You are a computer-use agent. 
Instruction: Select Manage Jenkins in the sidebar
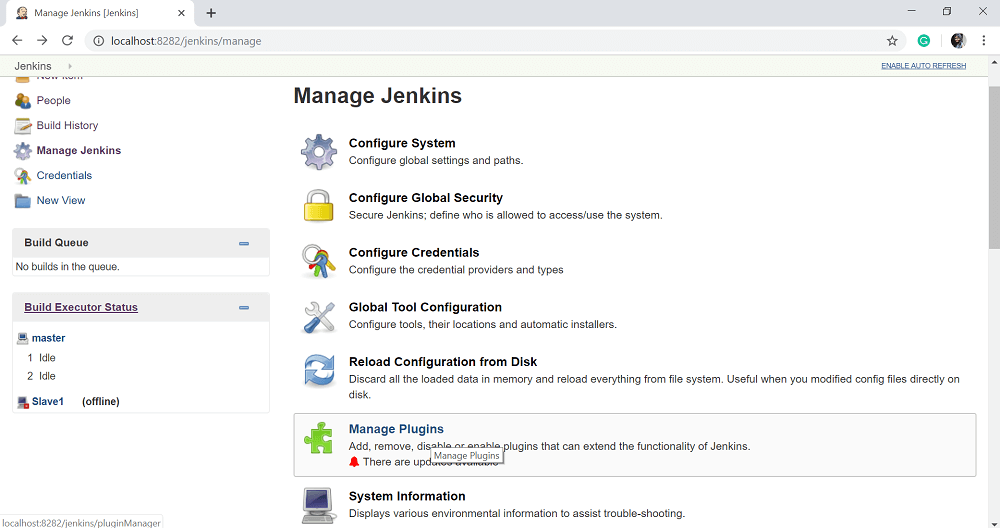(78, 150)
